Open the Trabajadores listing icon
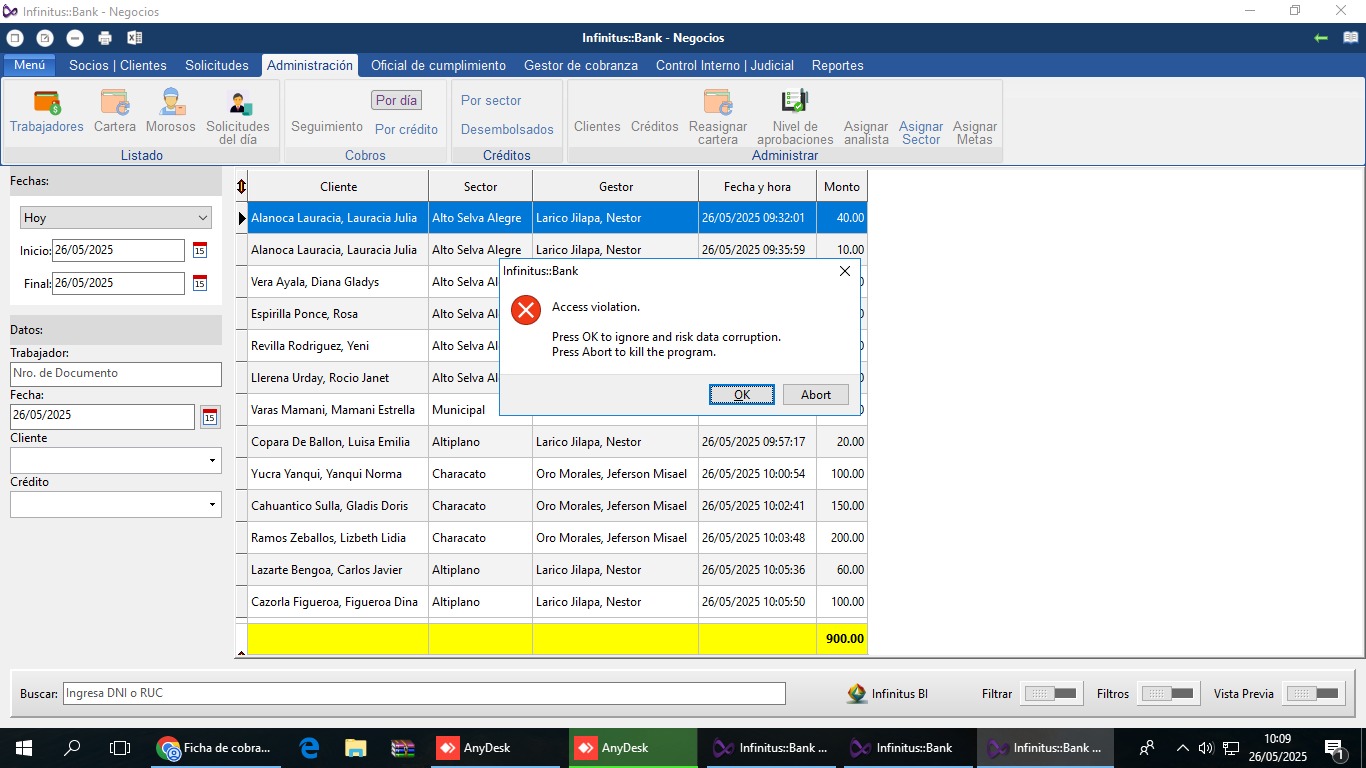1366x768 pixels. tap(47, 103)
